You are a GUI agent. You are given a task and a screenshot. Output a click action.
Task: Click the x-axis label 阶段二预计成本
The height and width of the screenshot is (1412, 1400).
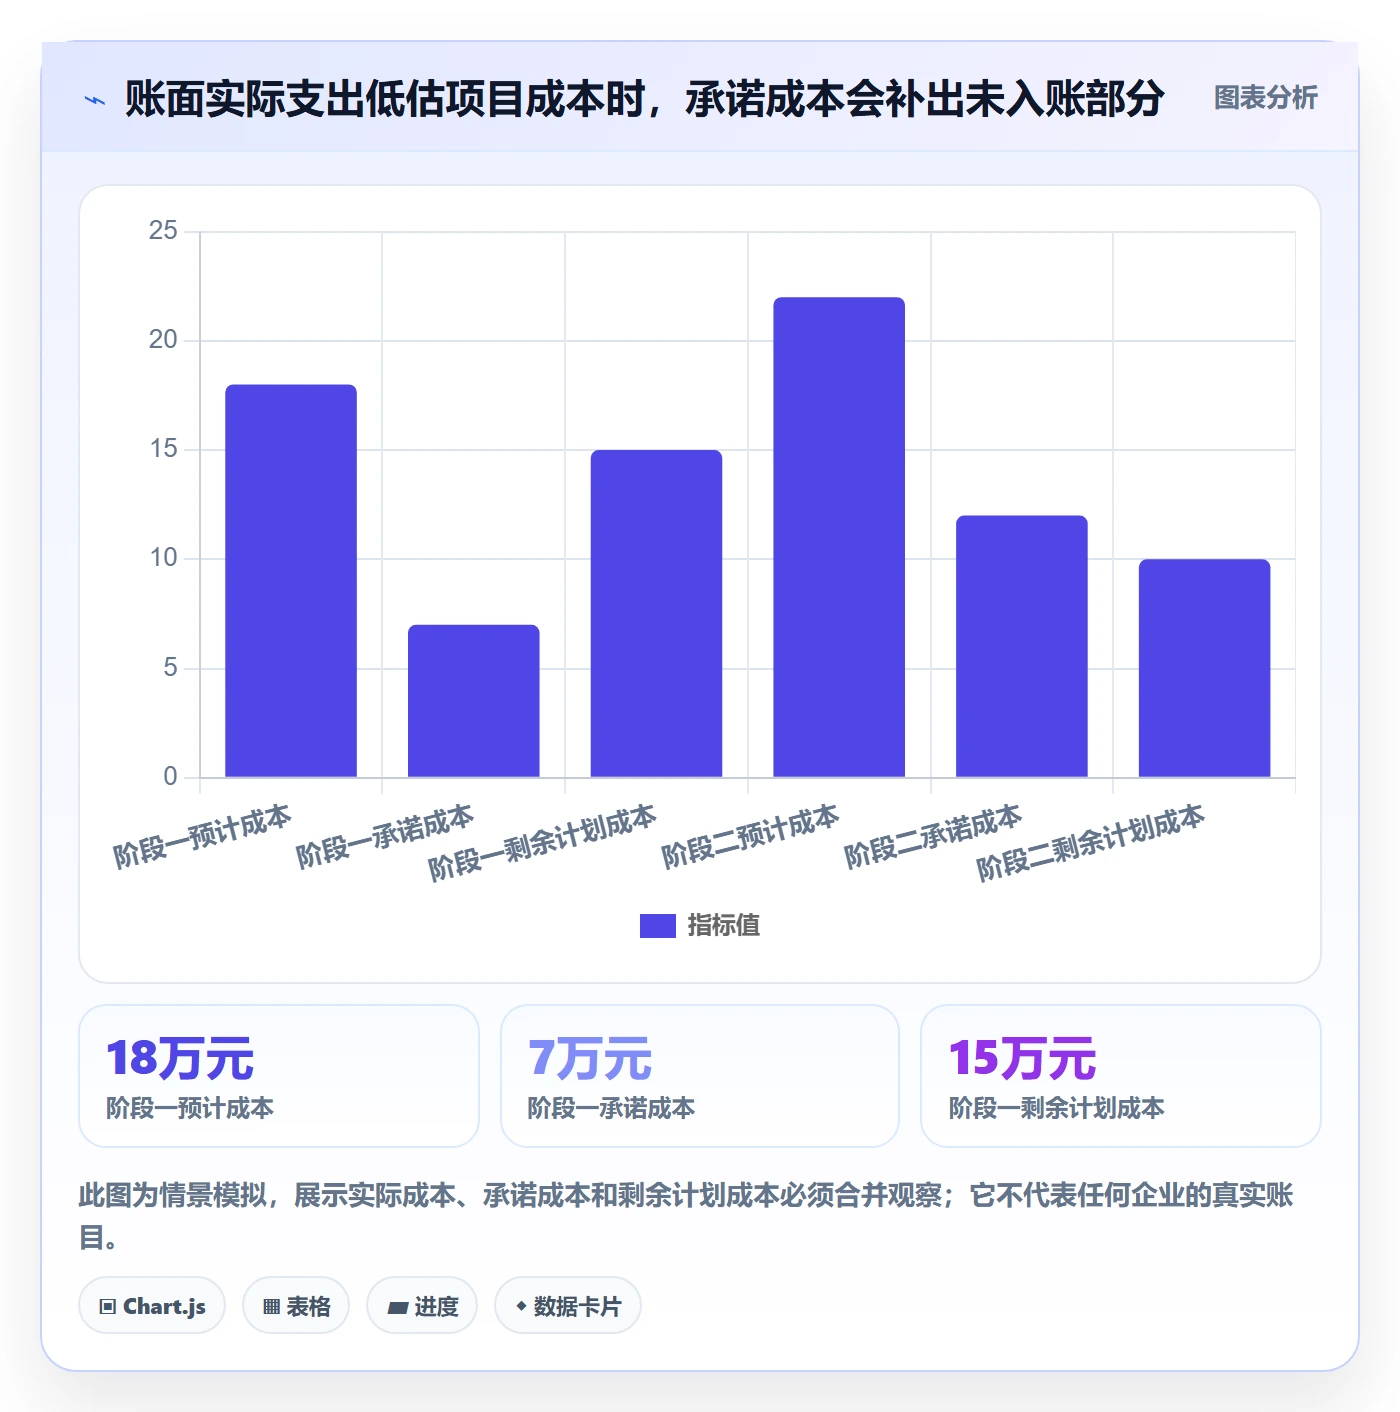[750, 836]
